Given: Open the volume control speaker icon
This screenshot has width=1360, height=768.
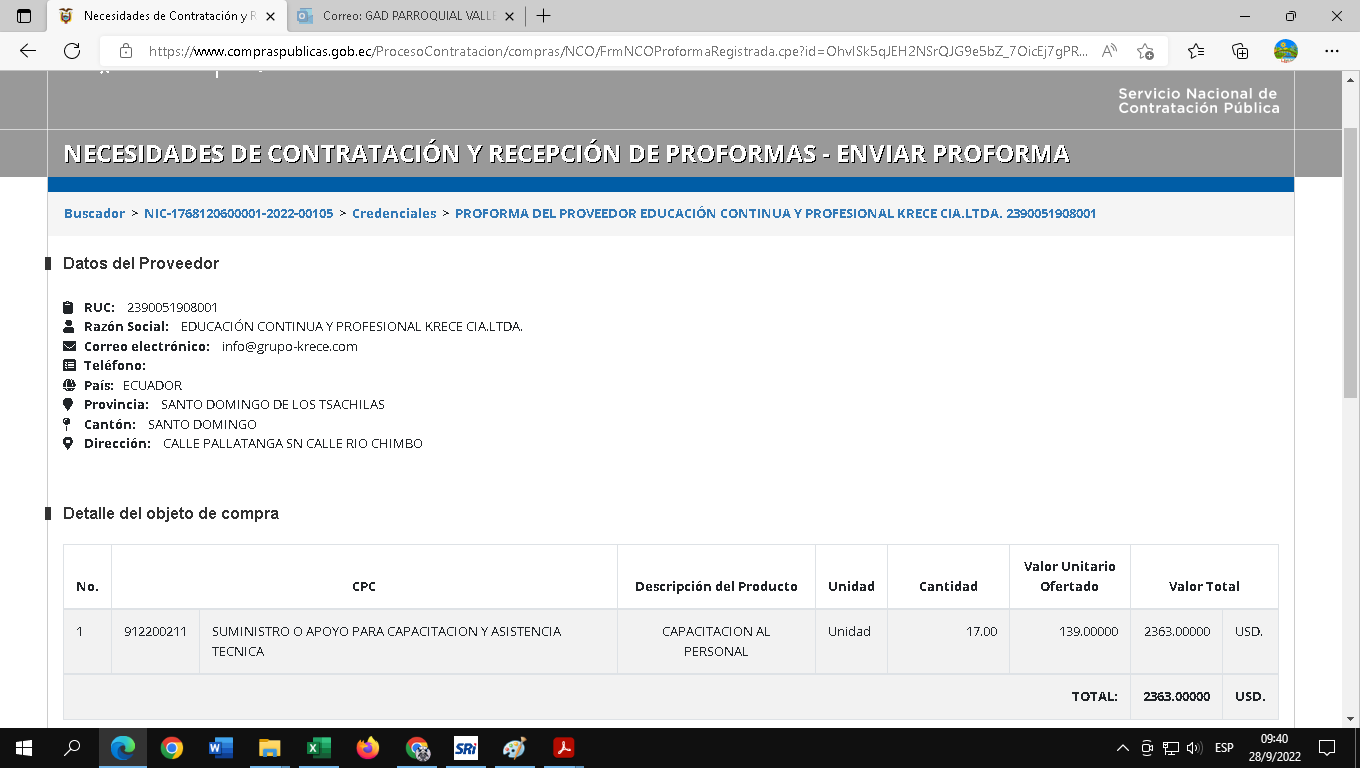Looking at the screenshot, I should 1194,748.
